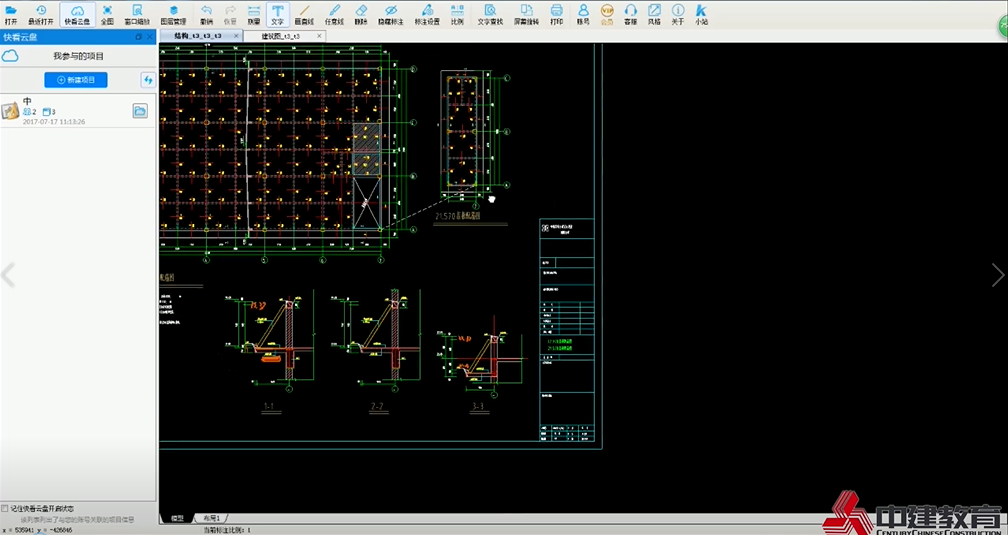Click the 21.570 plan title text

[x=460, y=217]
